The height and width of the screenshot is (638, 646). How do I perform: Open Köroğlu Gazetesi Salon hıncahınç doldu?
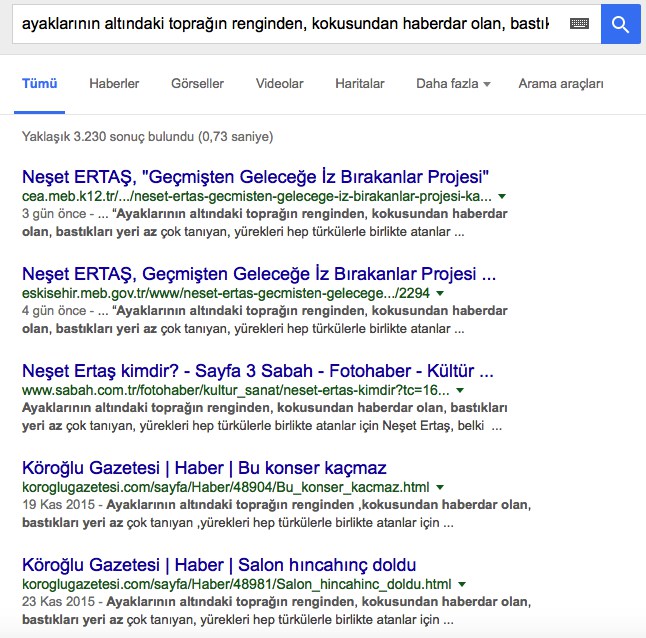click(x=219, y=565)
